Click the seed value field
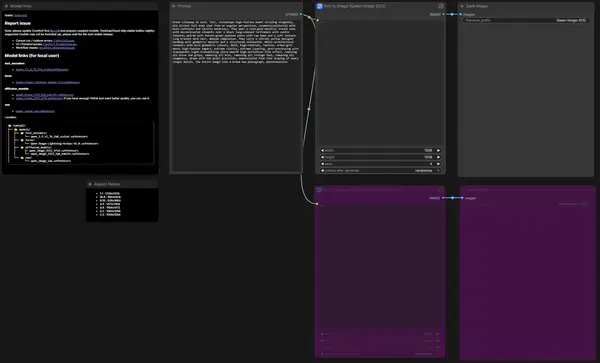Image resolution: width=600 pixels, height=363 pixels. (380, 164)
